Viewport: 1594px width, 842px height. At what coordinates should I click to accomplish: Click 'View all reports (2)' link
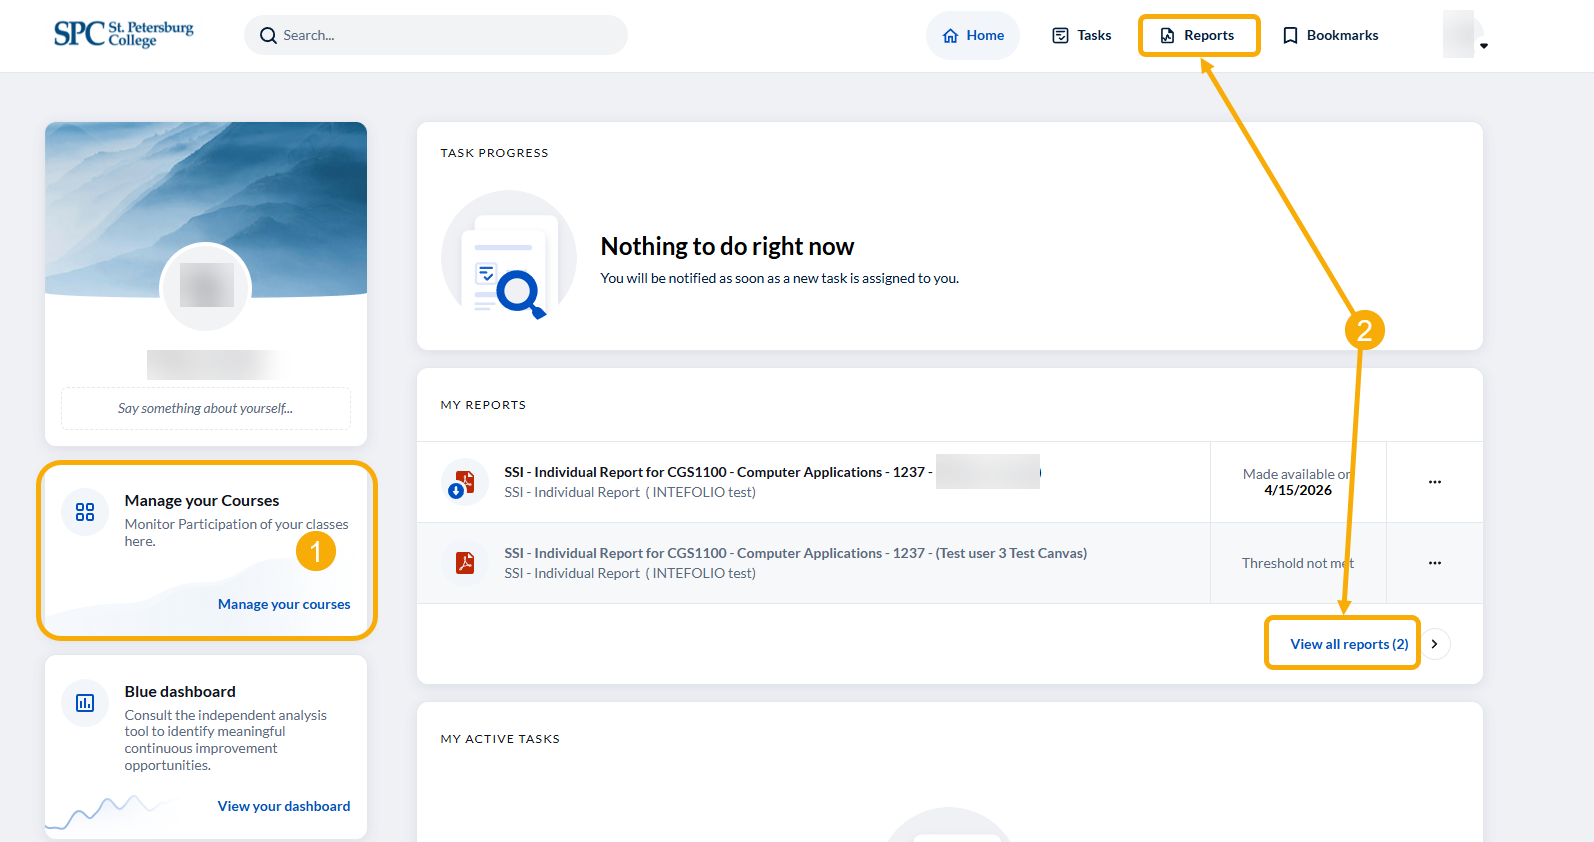(x=1349, y=644)
